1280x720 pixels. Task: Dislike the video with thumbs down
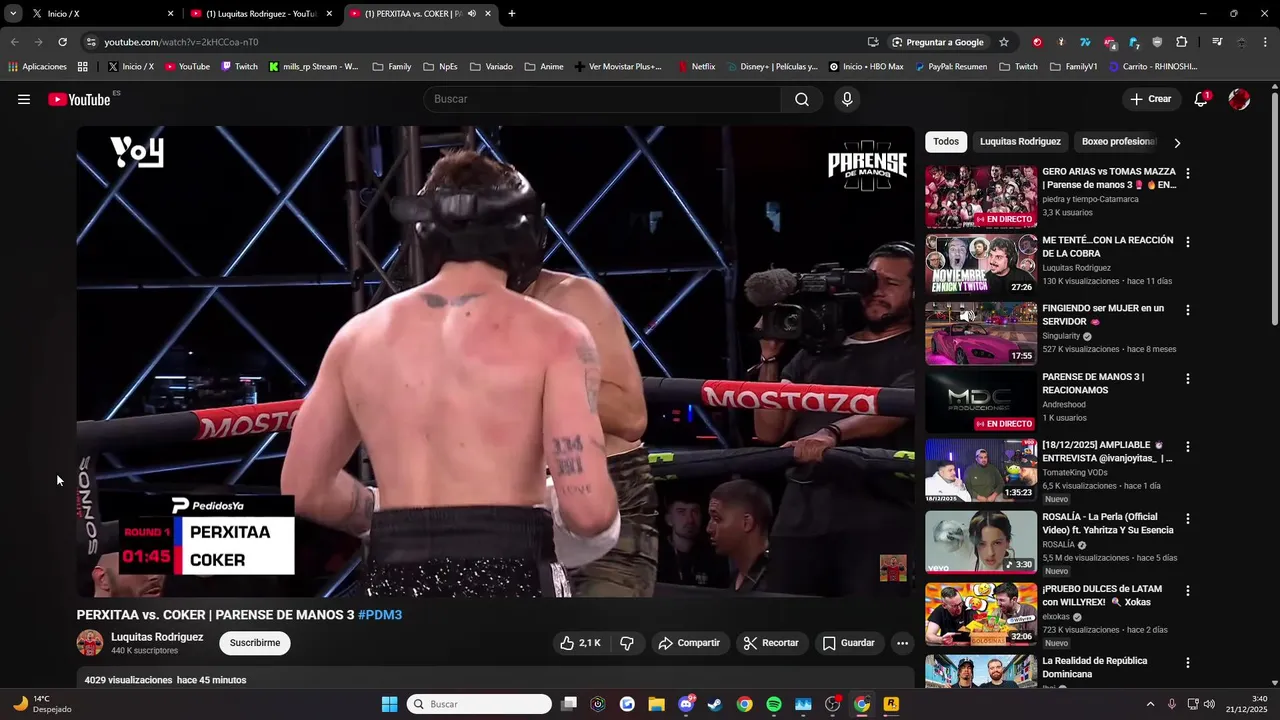(627, 643)
